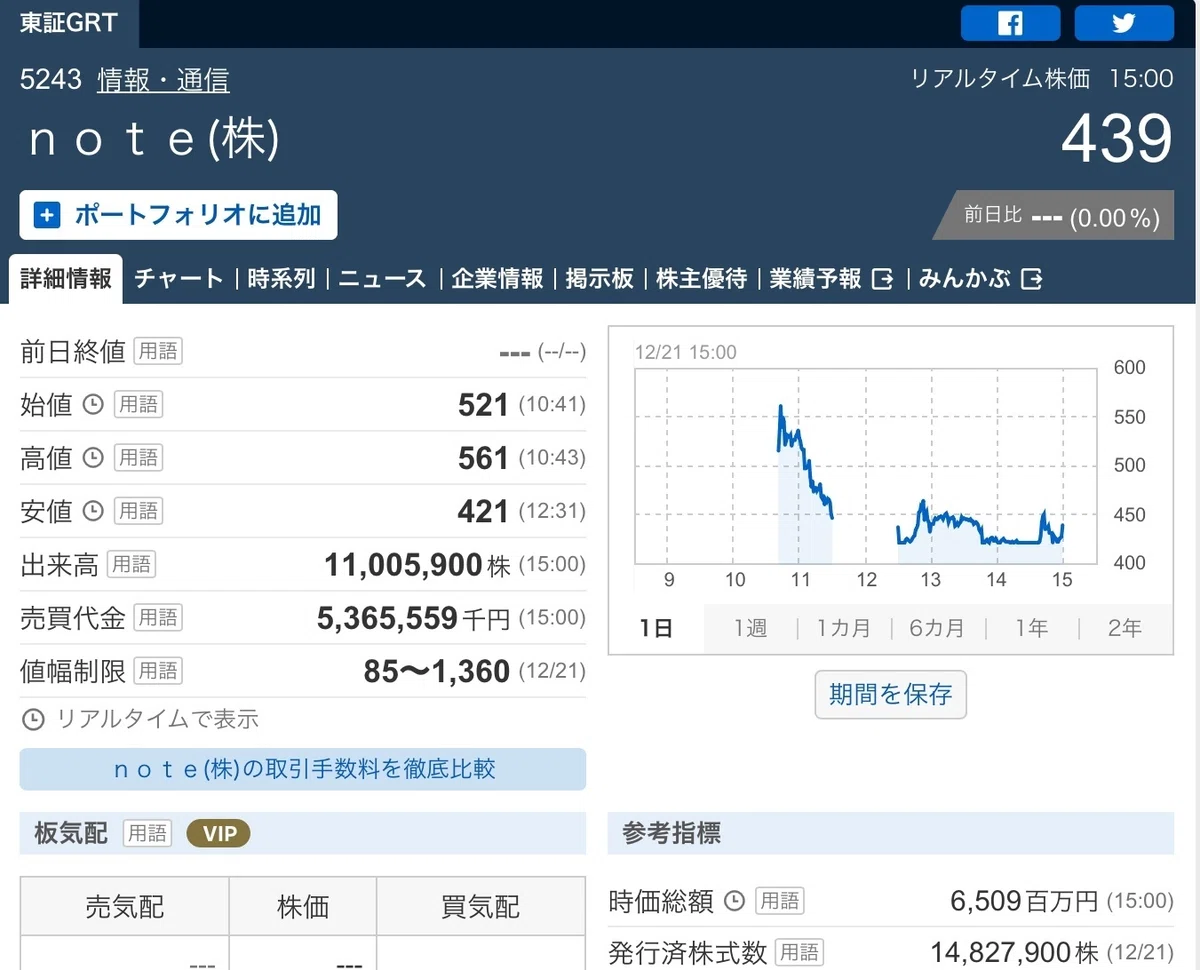The height and width of the screenshot is (970, 1200).
Task: Open 用語 glossary for 始値
Action: 138,404
